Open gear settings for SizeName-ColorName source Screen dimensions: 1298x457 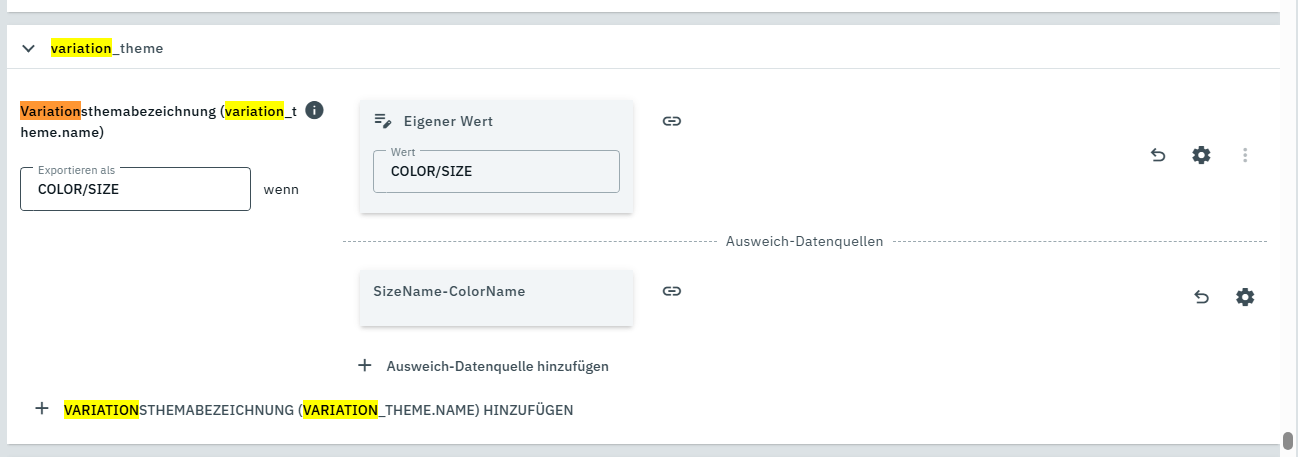click(x=1245, y=297)
